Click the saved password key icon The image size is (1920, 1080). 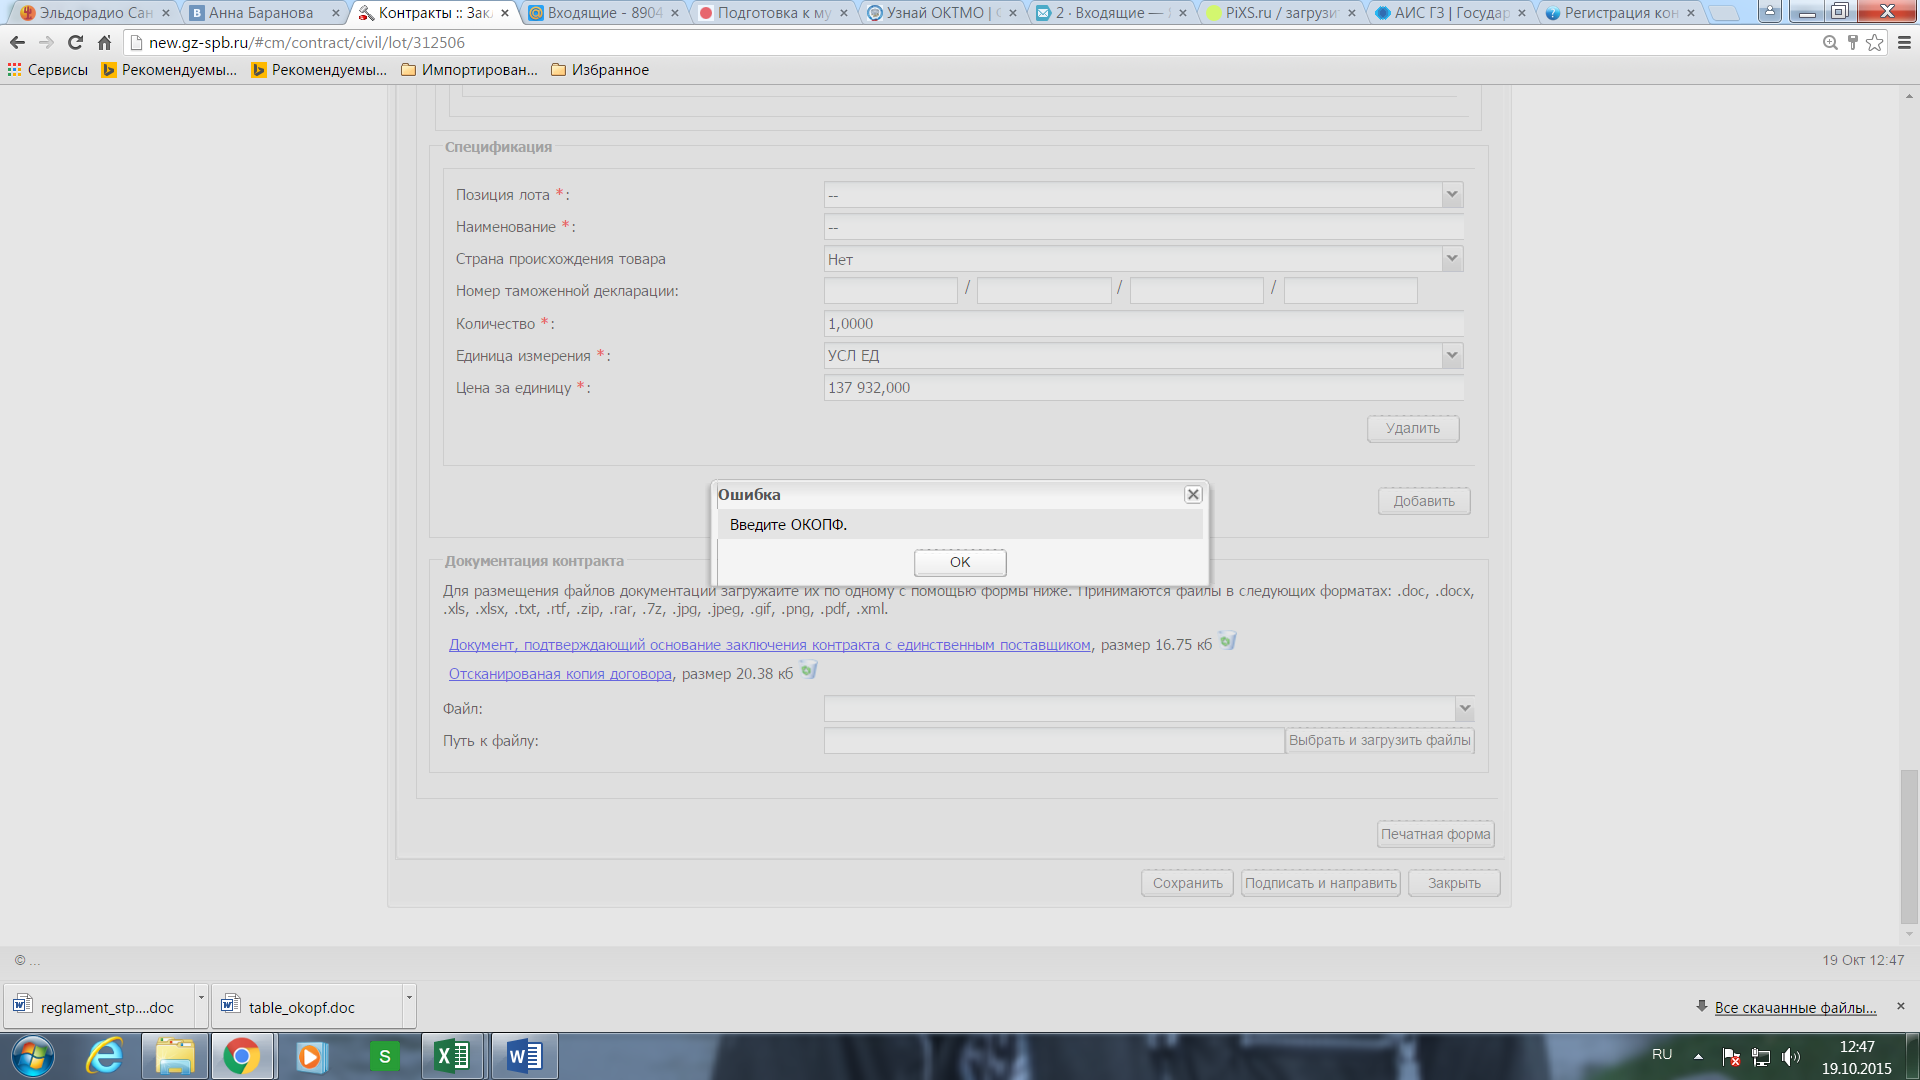(1852, 42)
